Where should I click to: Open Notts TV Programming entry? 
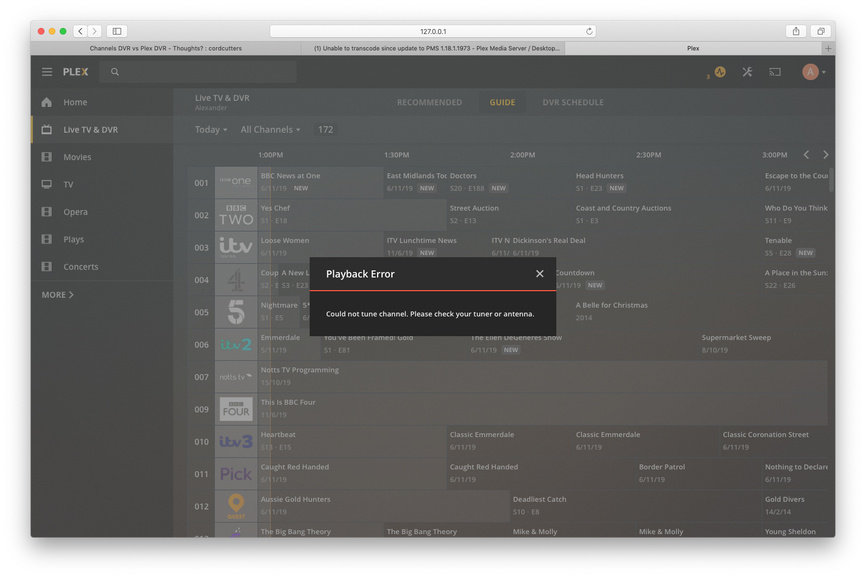[x=542, y=377]
